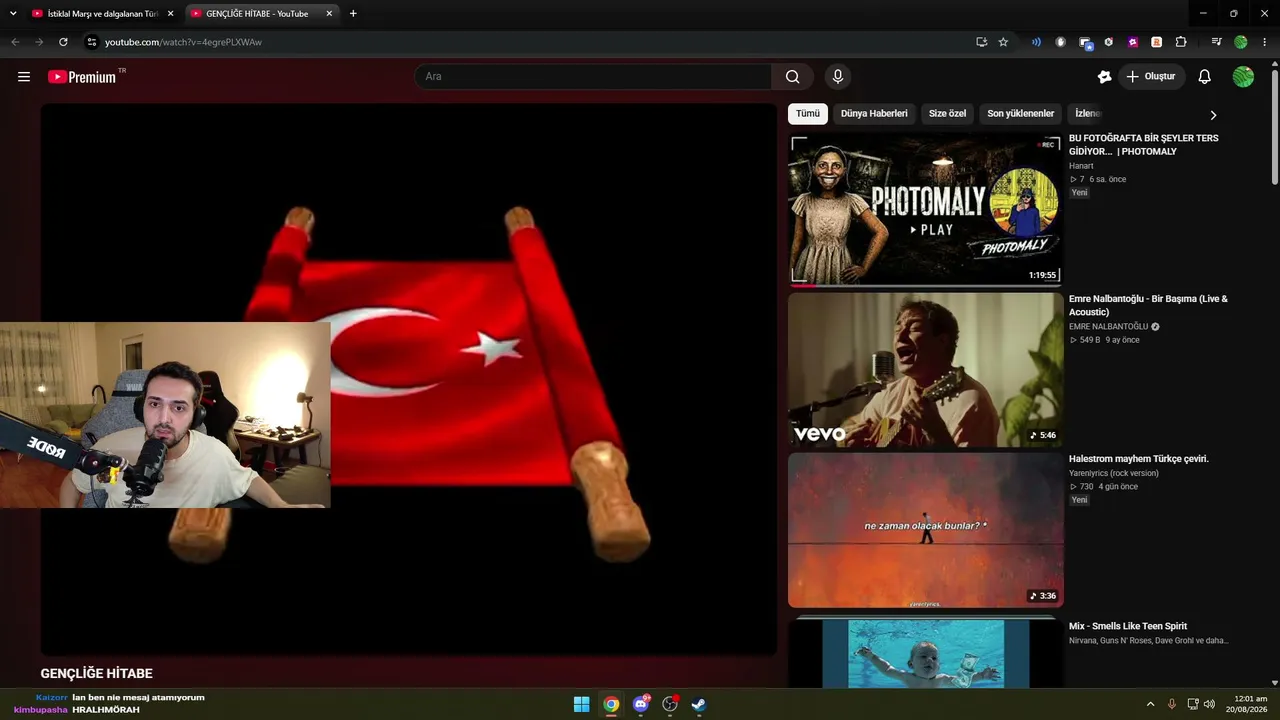
Task: Open Mix - Smells Like Teen Spirit
Action: 1128,626
